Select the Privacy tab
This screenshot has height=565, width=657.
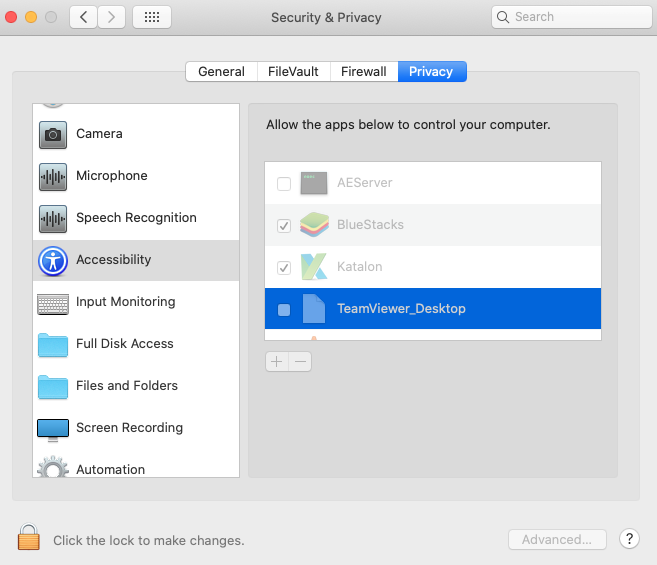click(x=432, y=72)
